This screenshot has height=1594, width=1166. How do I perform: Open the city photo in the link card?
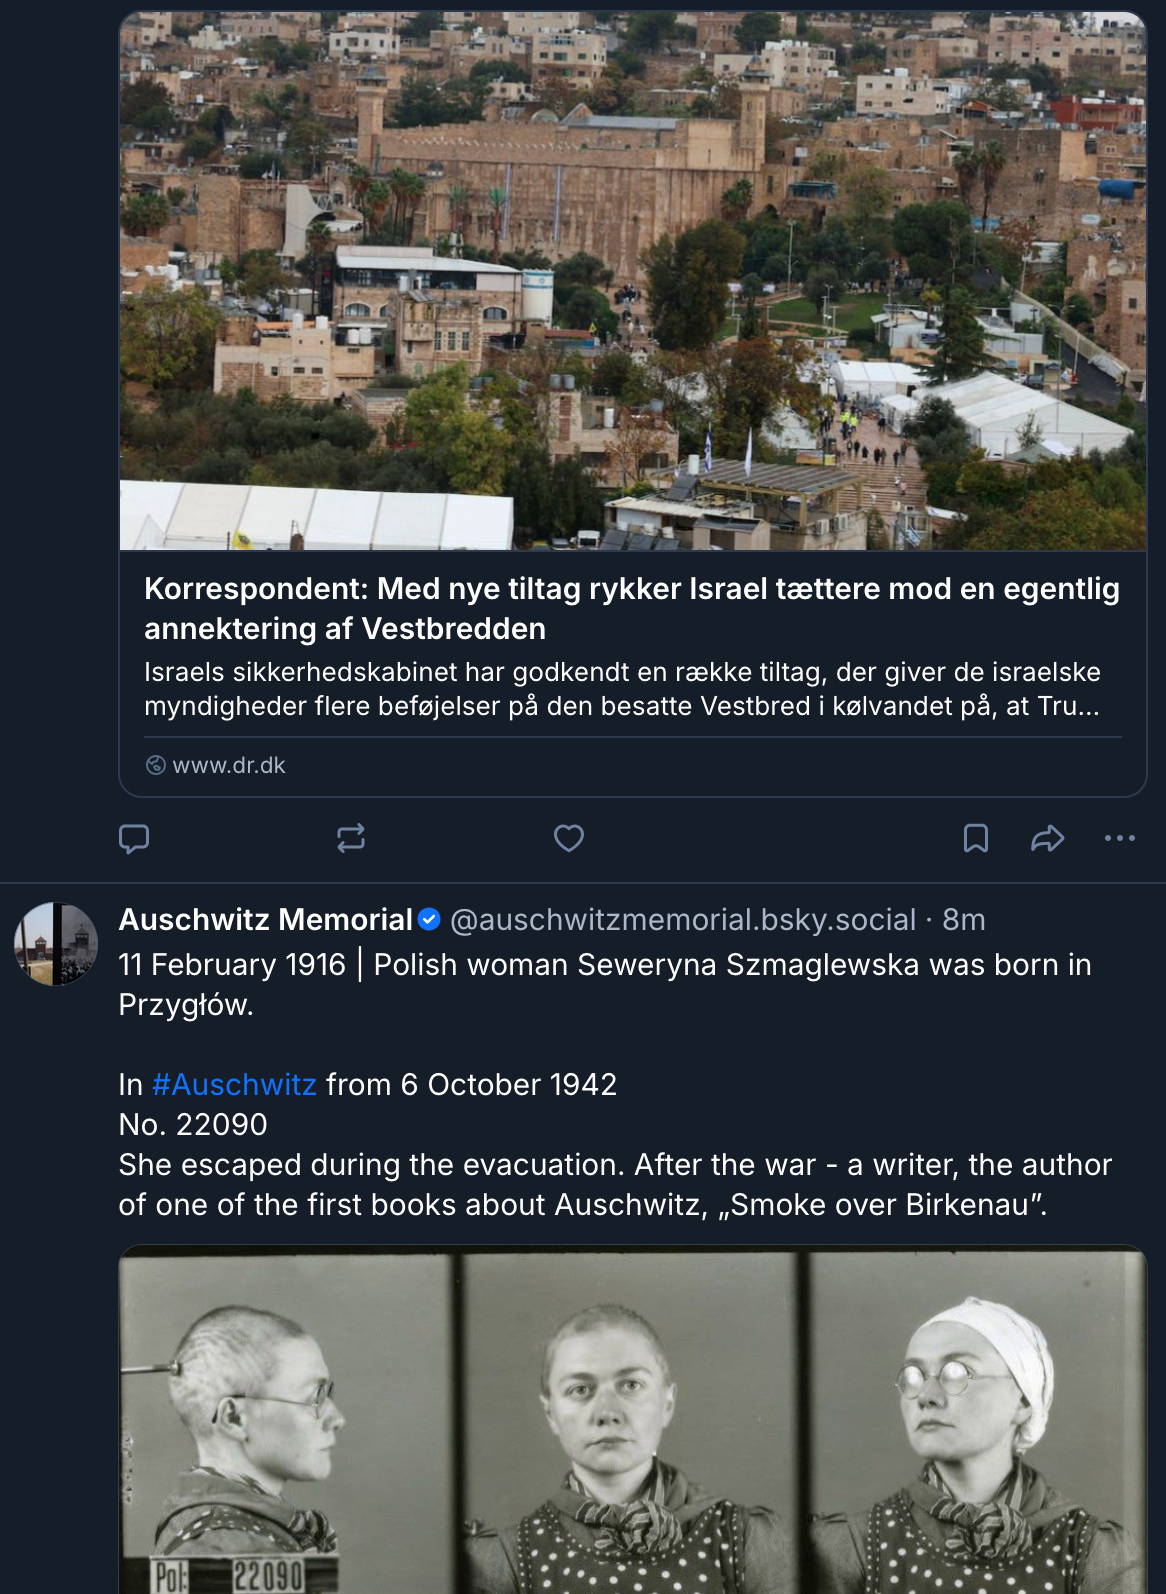coord(632,281)
